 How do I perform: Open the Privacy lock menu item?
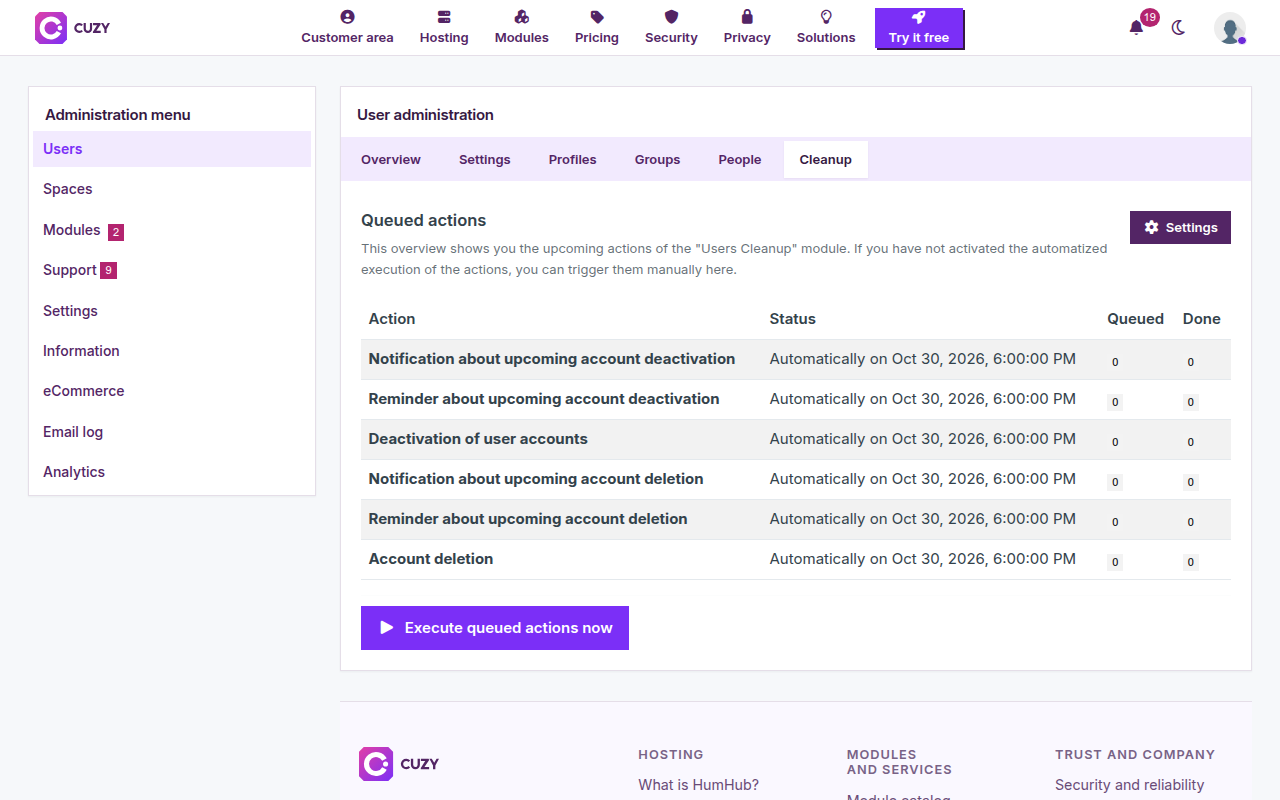[747, 28]
